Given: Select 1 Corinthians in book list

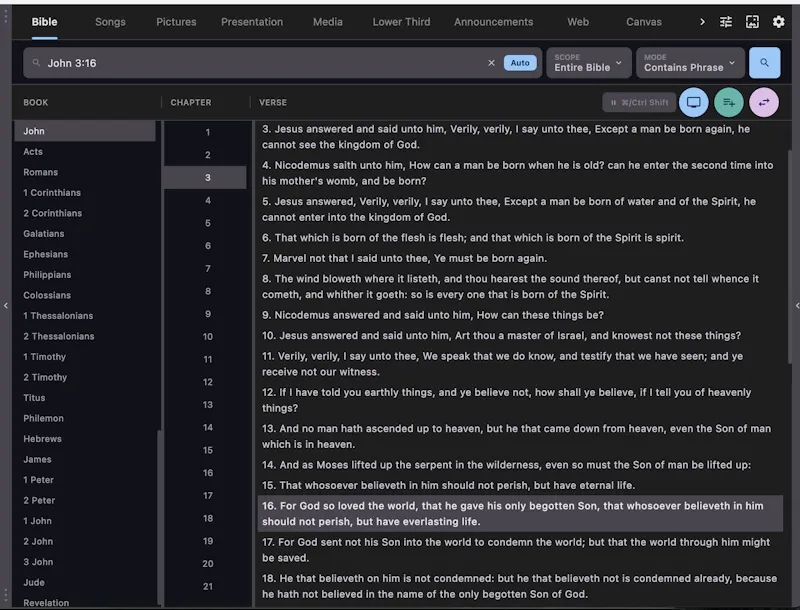Looking at the screenshot, I should pos(85,192).
